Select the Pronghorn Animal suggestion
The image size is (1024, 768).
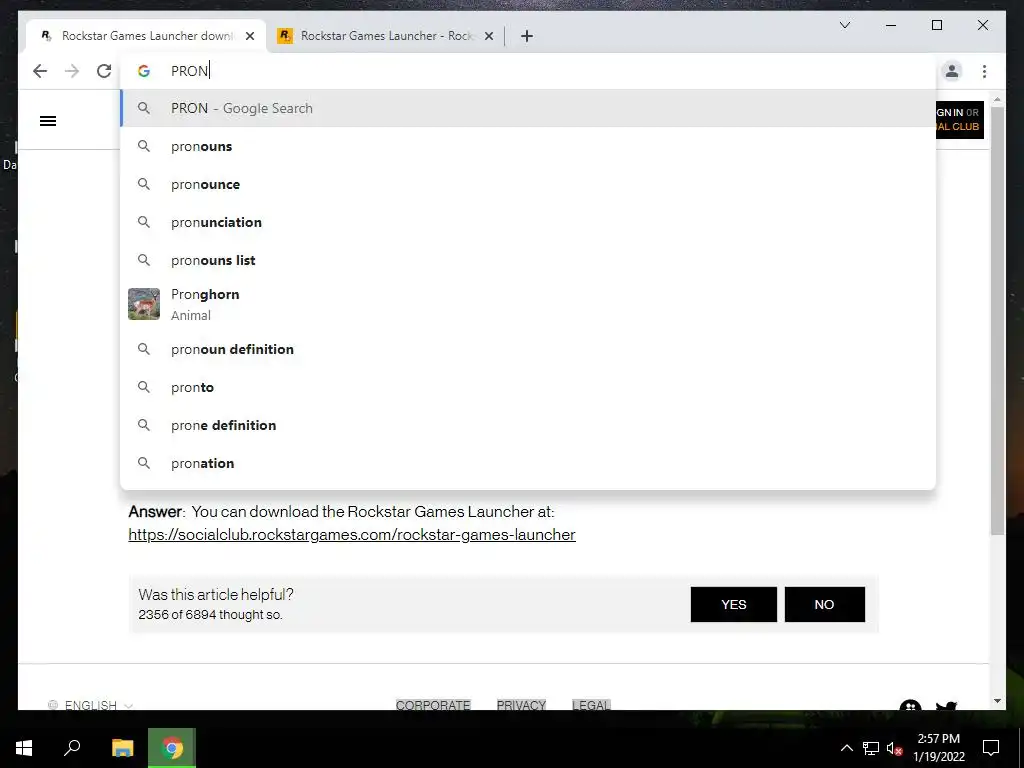(x=528, y=304)
